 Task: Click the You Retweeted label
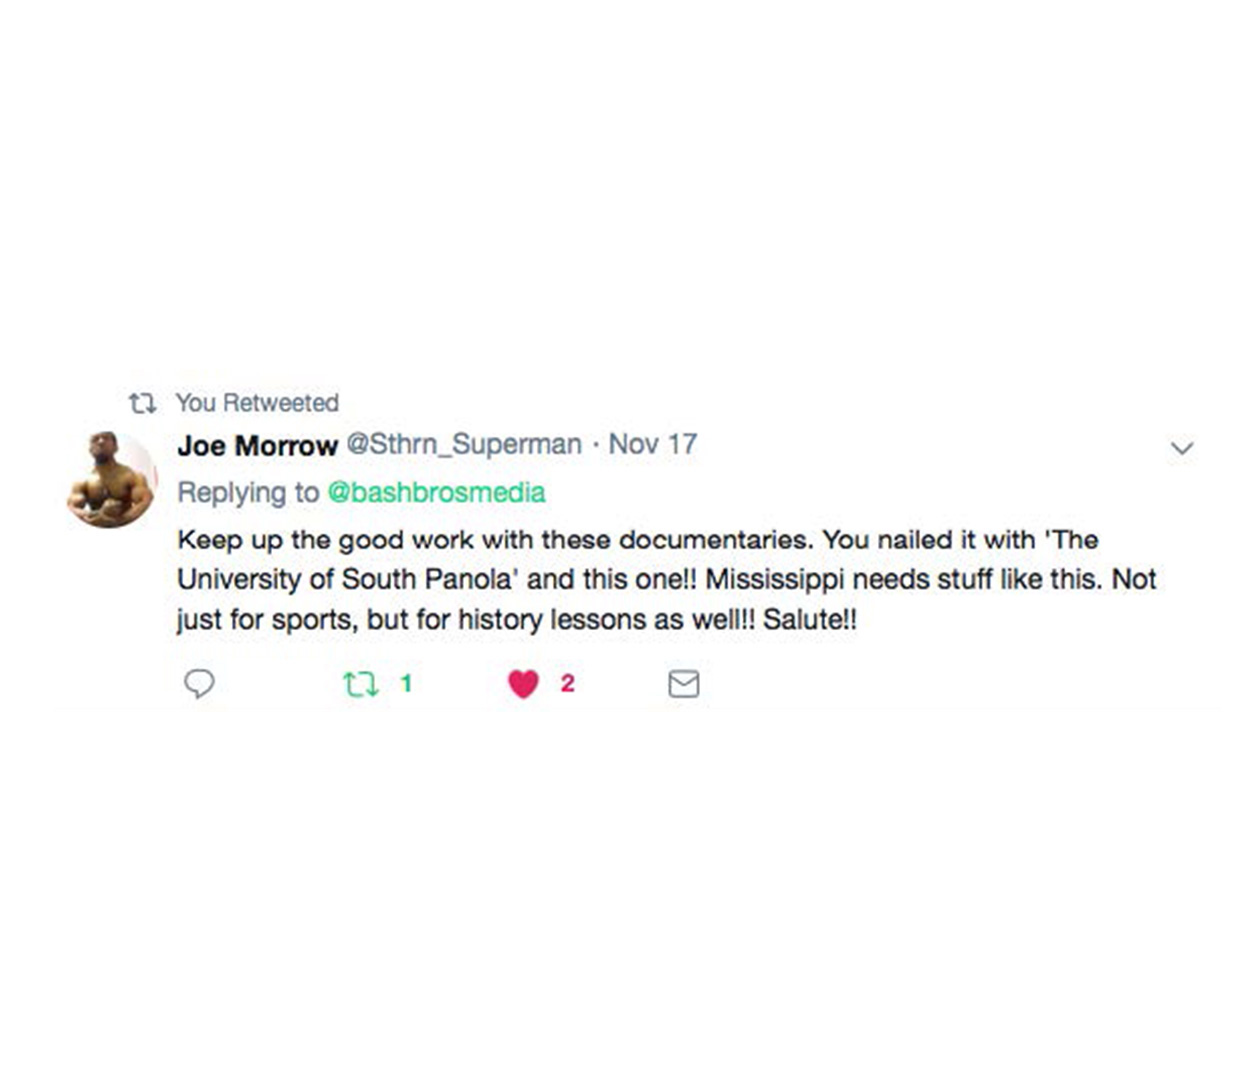point(257,403)
